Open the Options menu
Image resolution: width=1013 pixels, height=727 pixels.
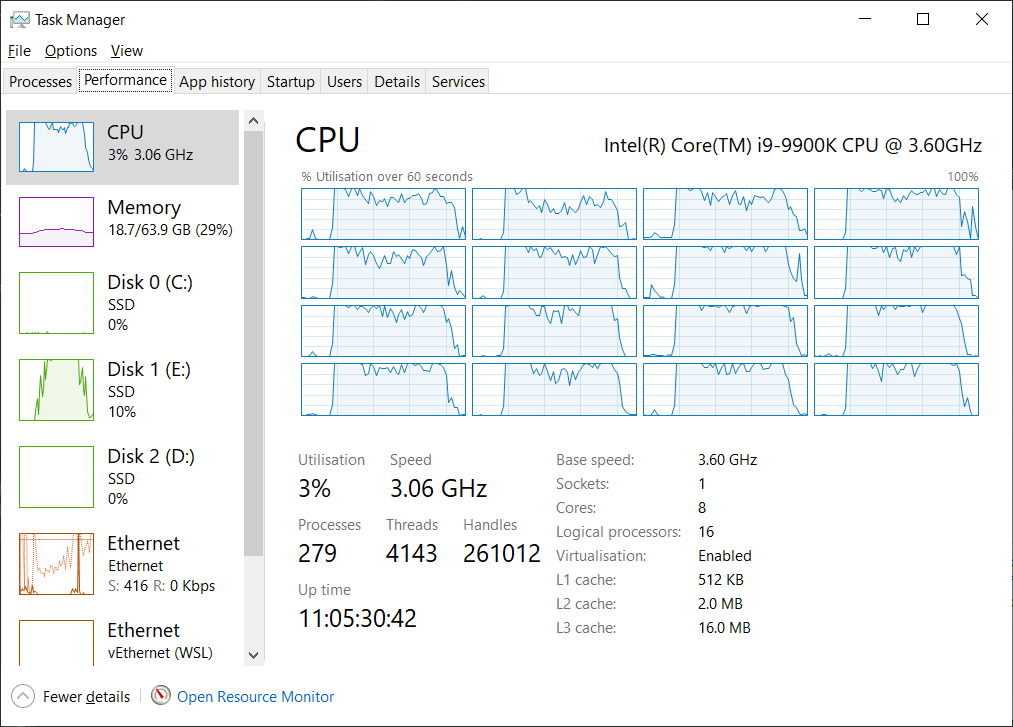coord(70,50)
